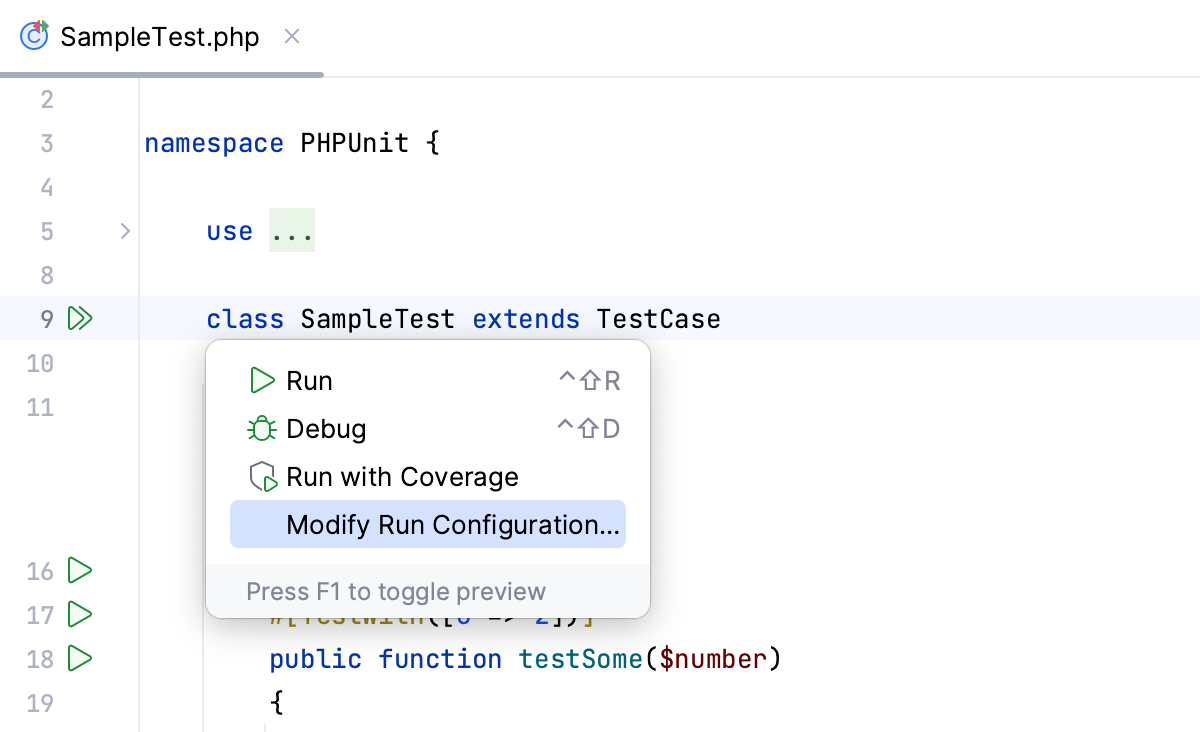Click the Press F1 to toggle preview hint
Viewport: 1200px width, 732px height.
point(397,591)
